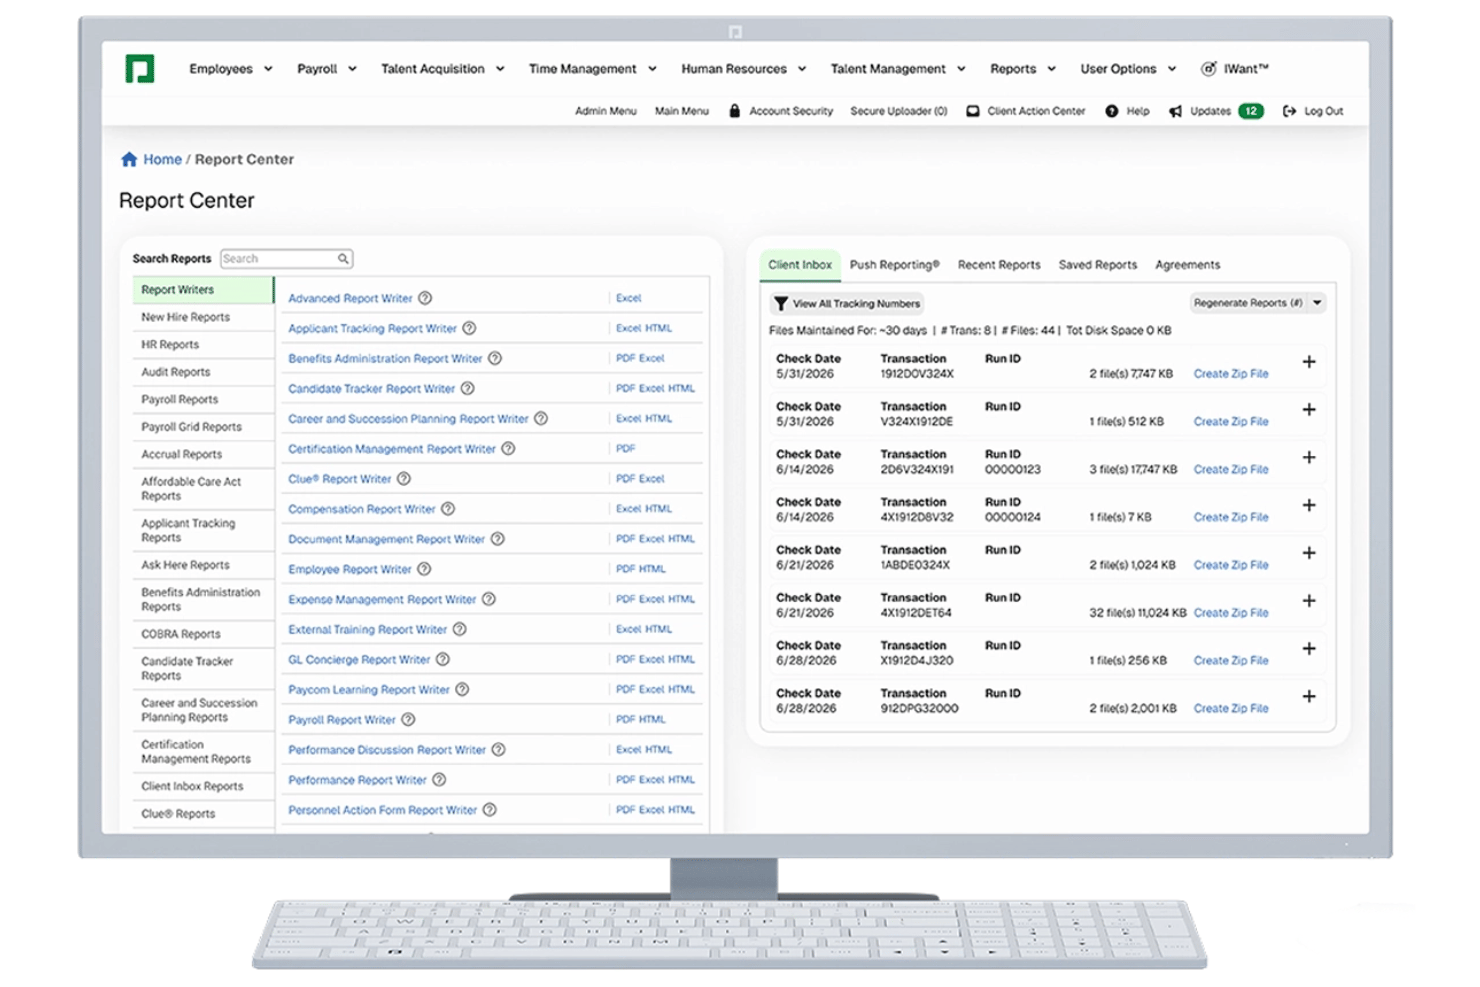Select the Client Inbox tab
1480x987 pixels.
pos(800,265)
